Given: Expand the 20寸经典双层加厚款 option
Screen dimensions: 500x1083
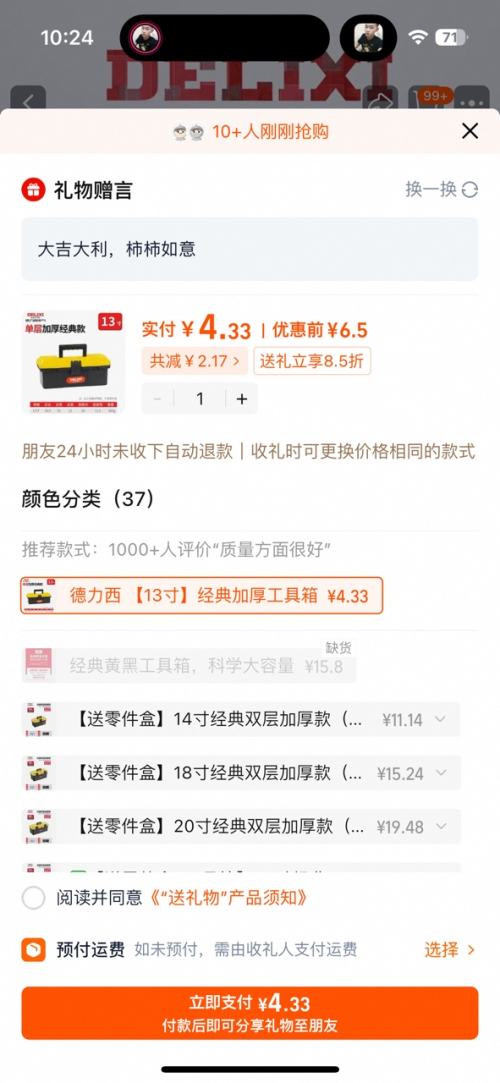Looking at the screenshot, I should click(241, 826).
